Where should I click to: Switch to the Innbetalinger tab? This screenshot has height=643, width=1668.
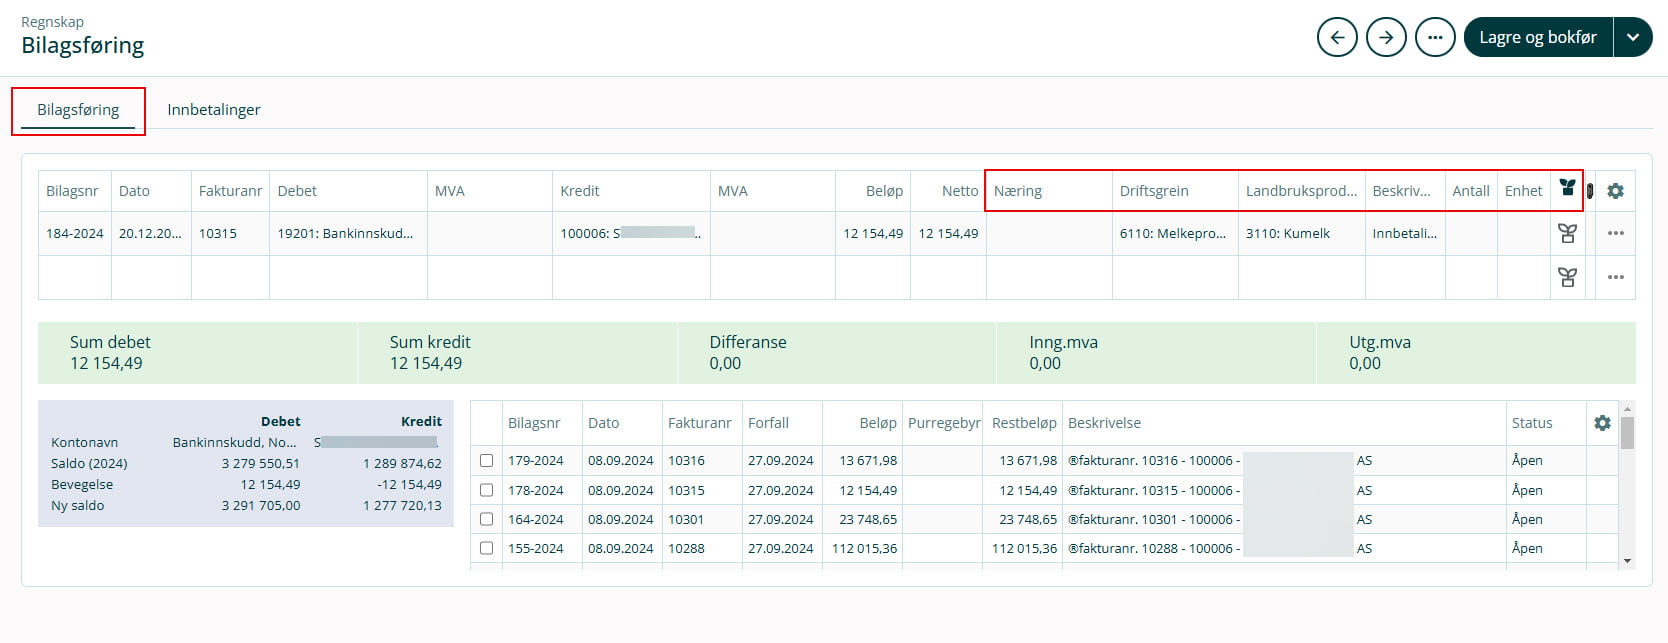(213, 110)
